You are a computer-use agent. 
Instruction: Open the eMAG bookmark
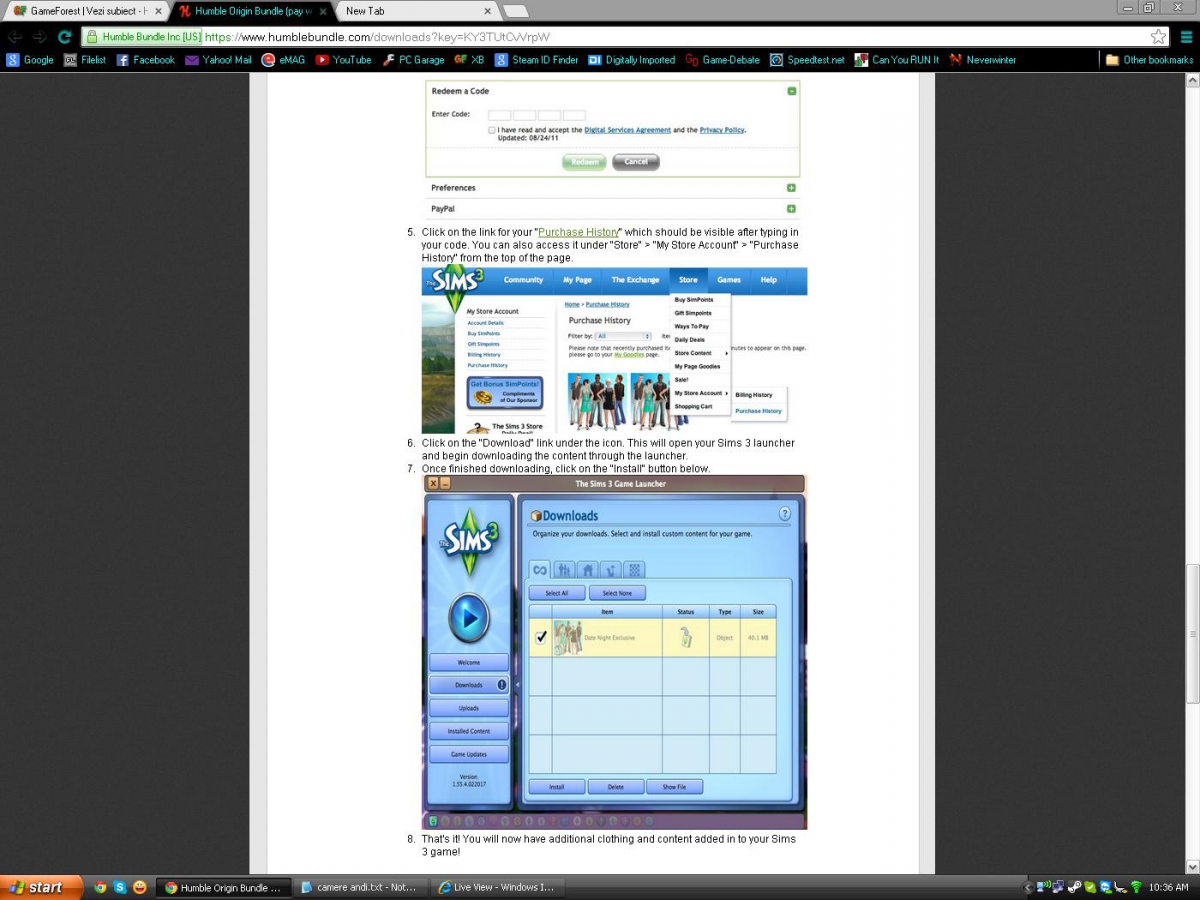pos(284,60)
